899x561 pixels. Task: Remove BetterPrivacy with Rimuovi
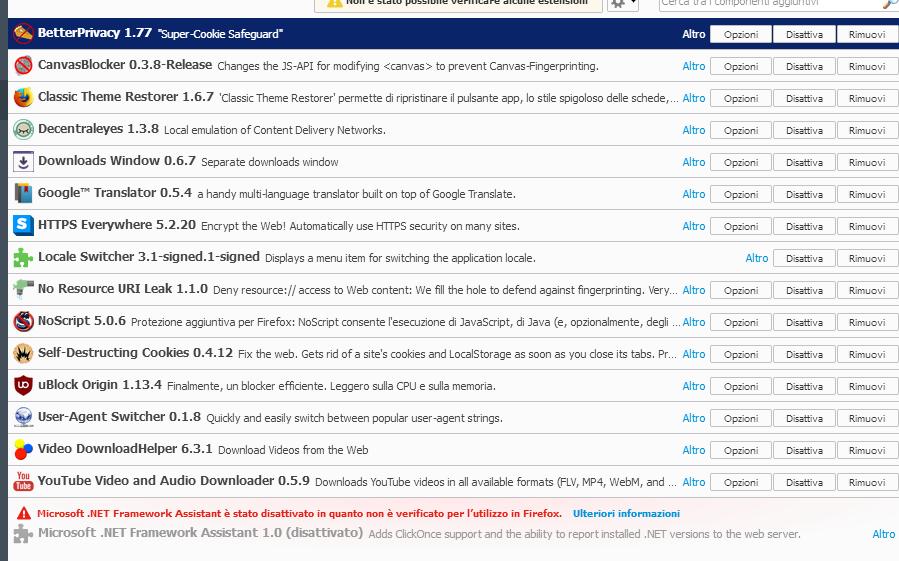pyautogui.click(x=867, y=34)
